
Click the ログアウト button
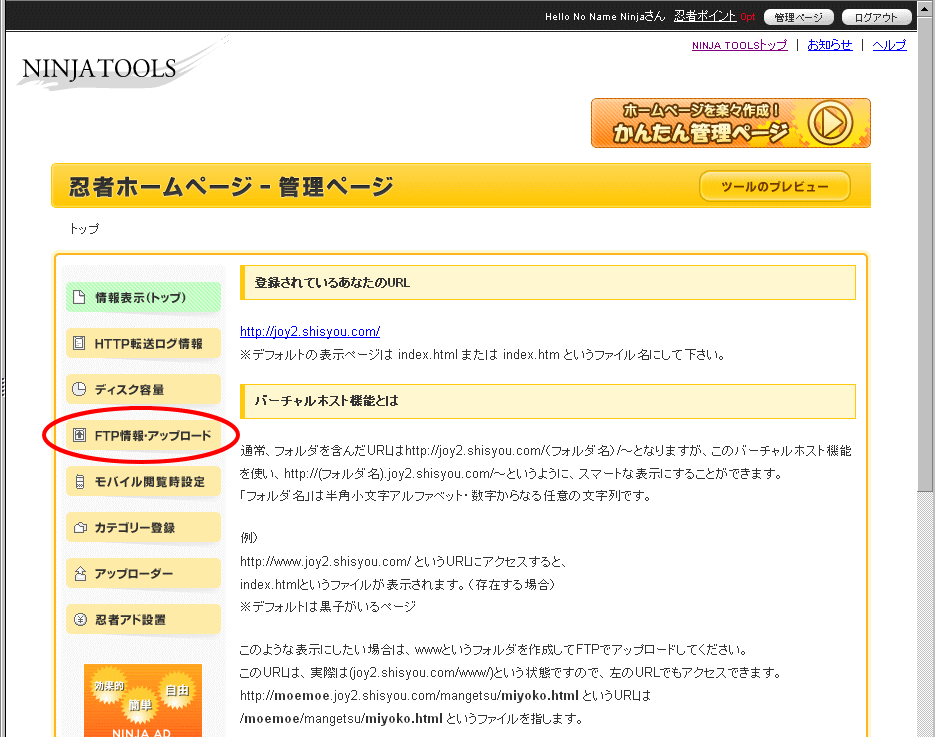click(x=876, y=17)
